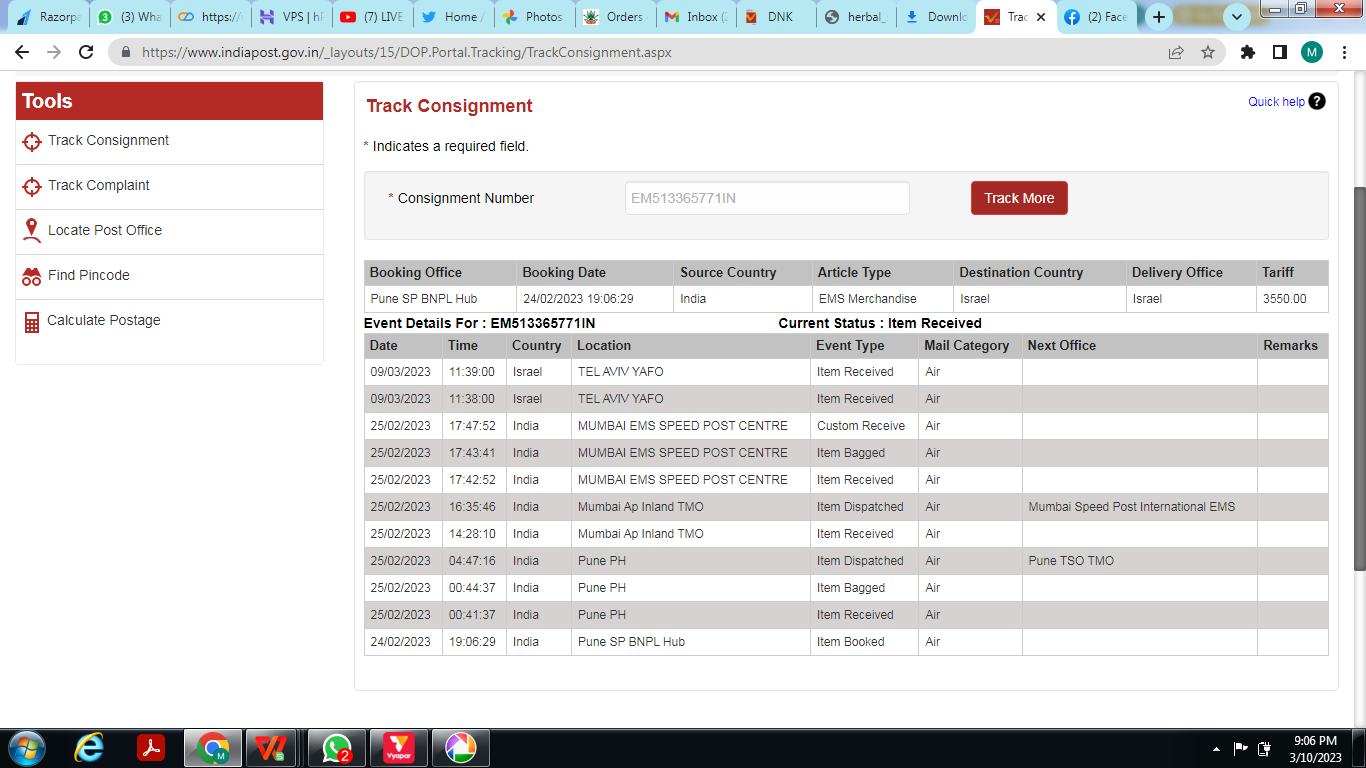Open the Track Consignment sidebar link
This screenshot has width=1366, height=768.
tap(109, 140)
